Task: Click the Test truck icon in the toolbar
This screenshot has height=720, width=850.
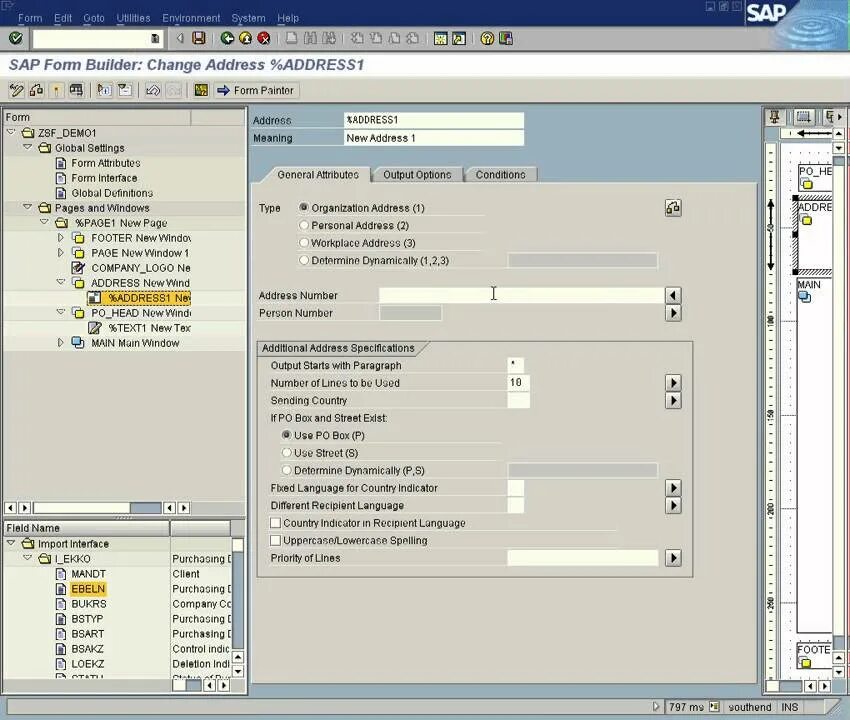Action: point(76,90)
